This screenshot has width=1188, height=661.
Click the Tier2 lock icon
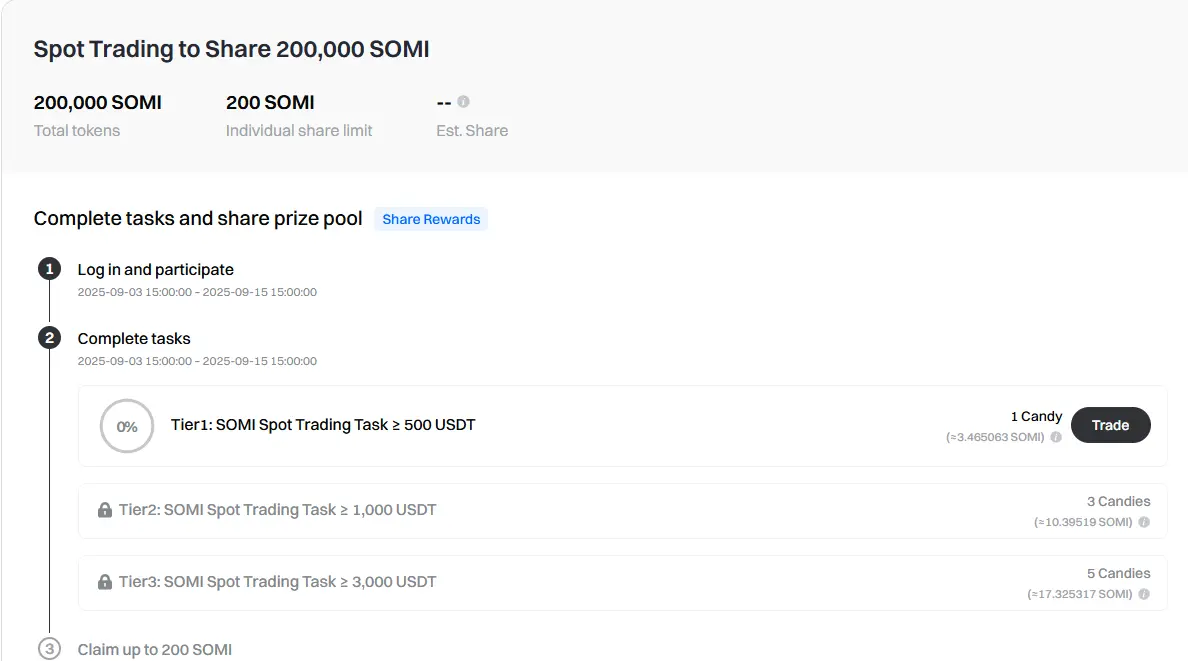105,510
